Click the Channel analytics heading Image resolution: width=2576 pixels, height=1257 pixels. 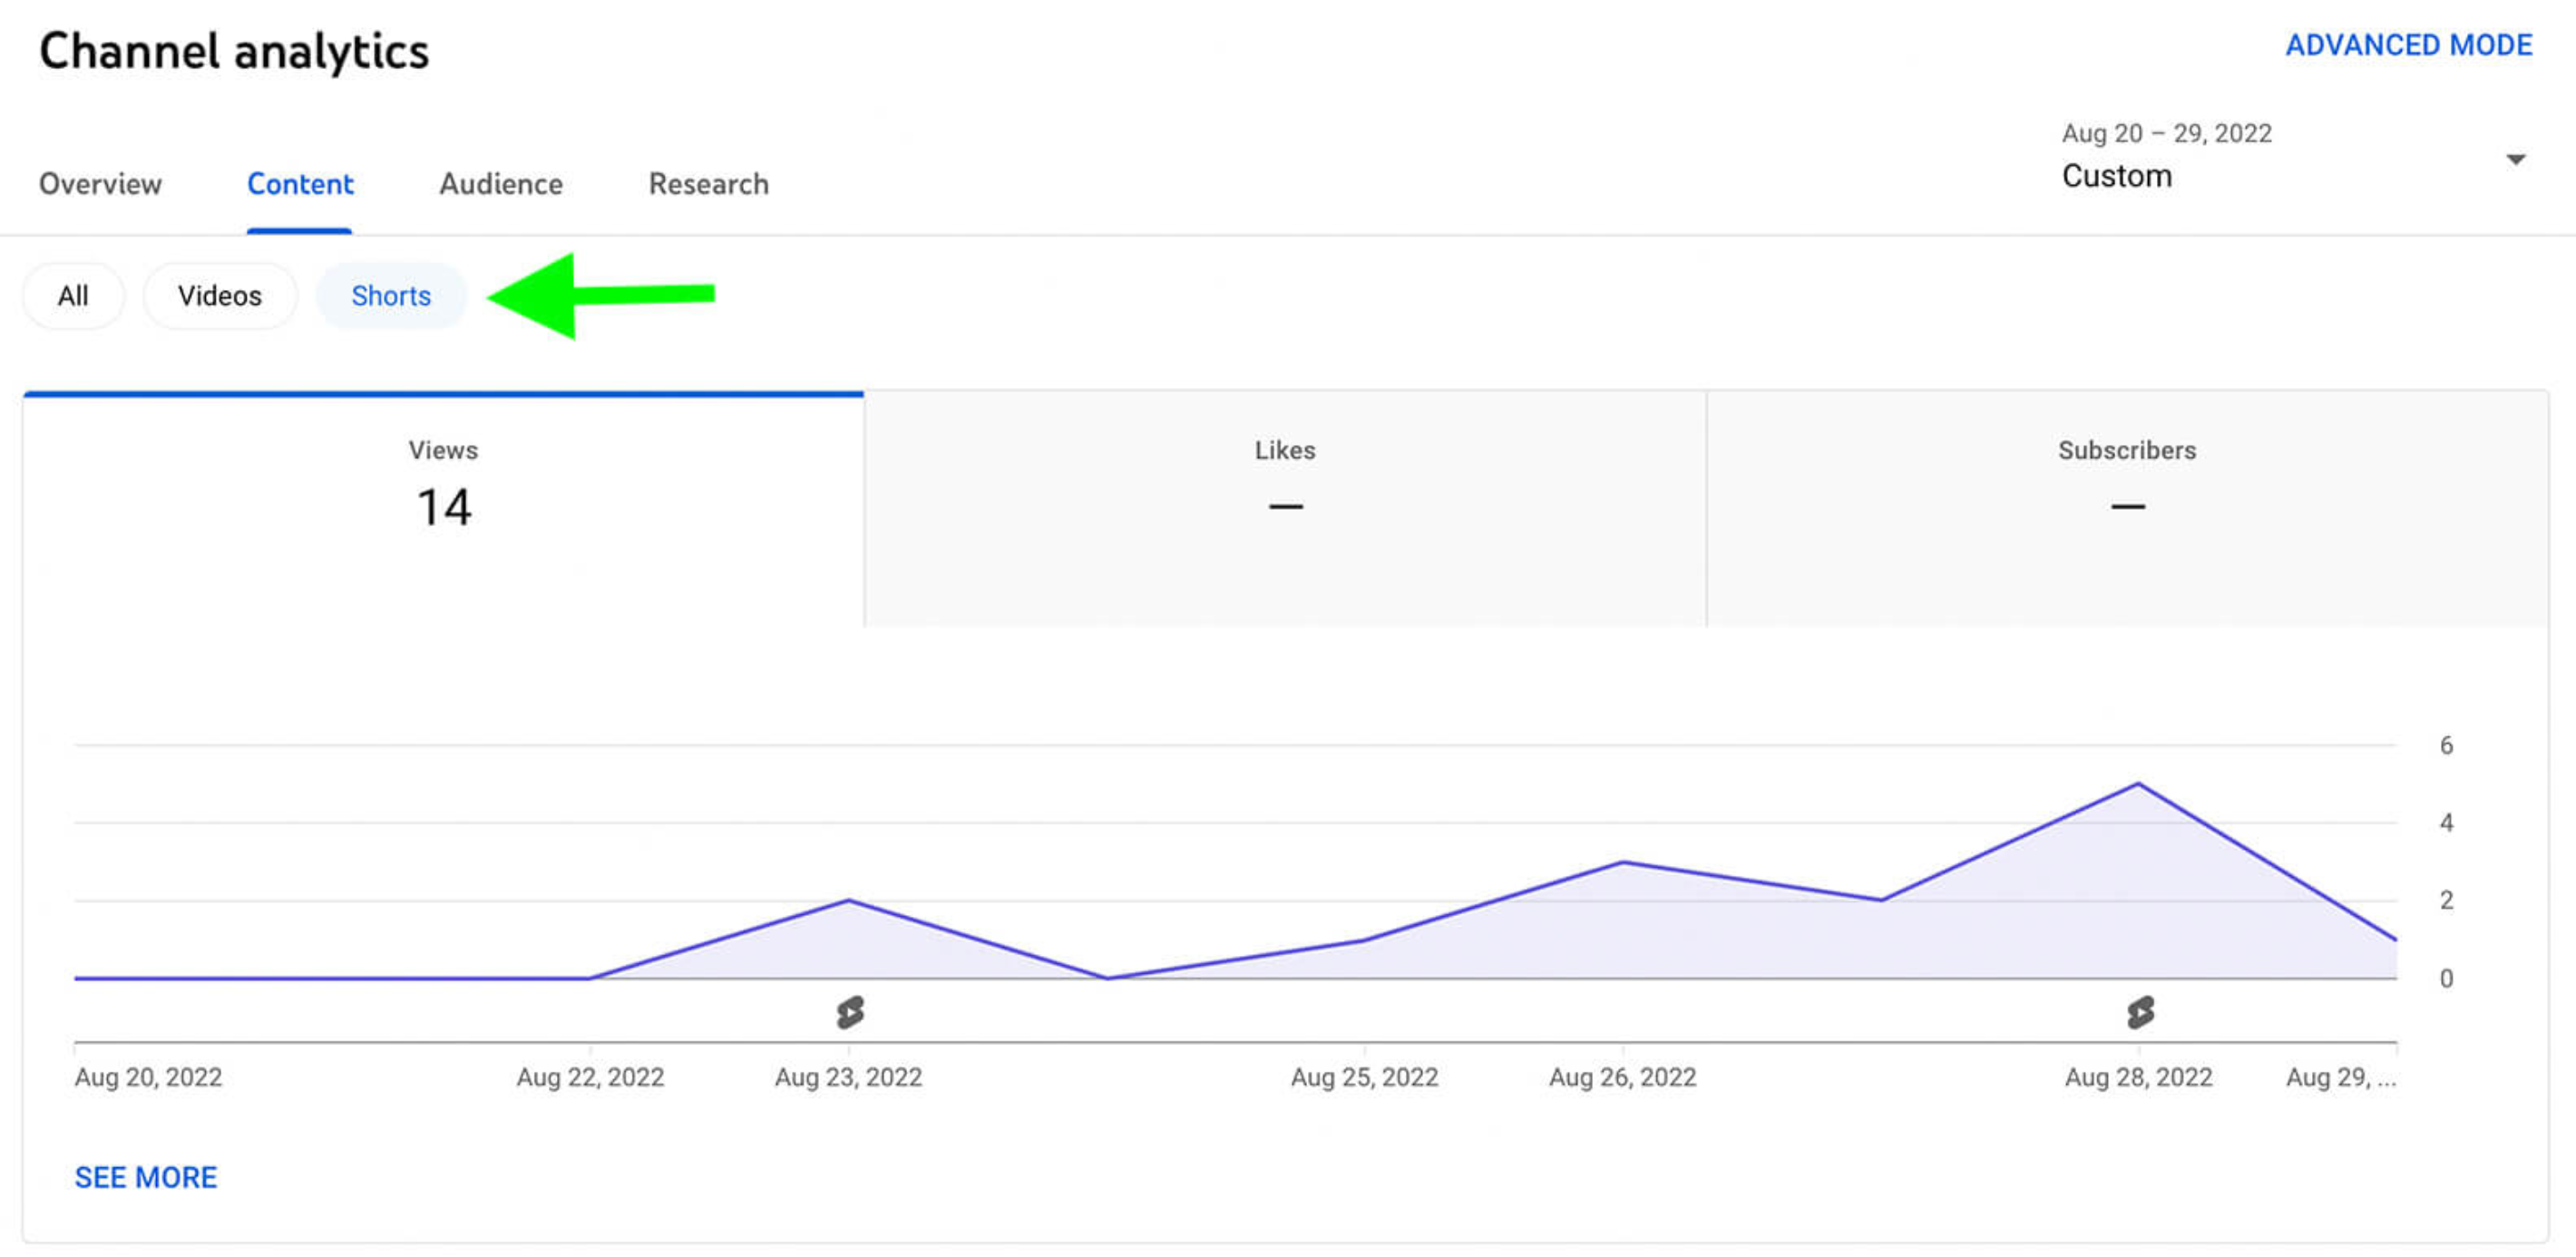coord(234,50)
